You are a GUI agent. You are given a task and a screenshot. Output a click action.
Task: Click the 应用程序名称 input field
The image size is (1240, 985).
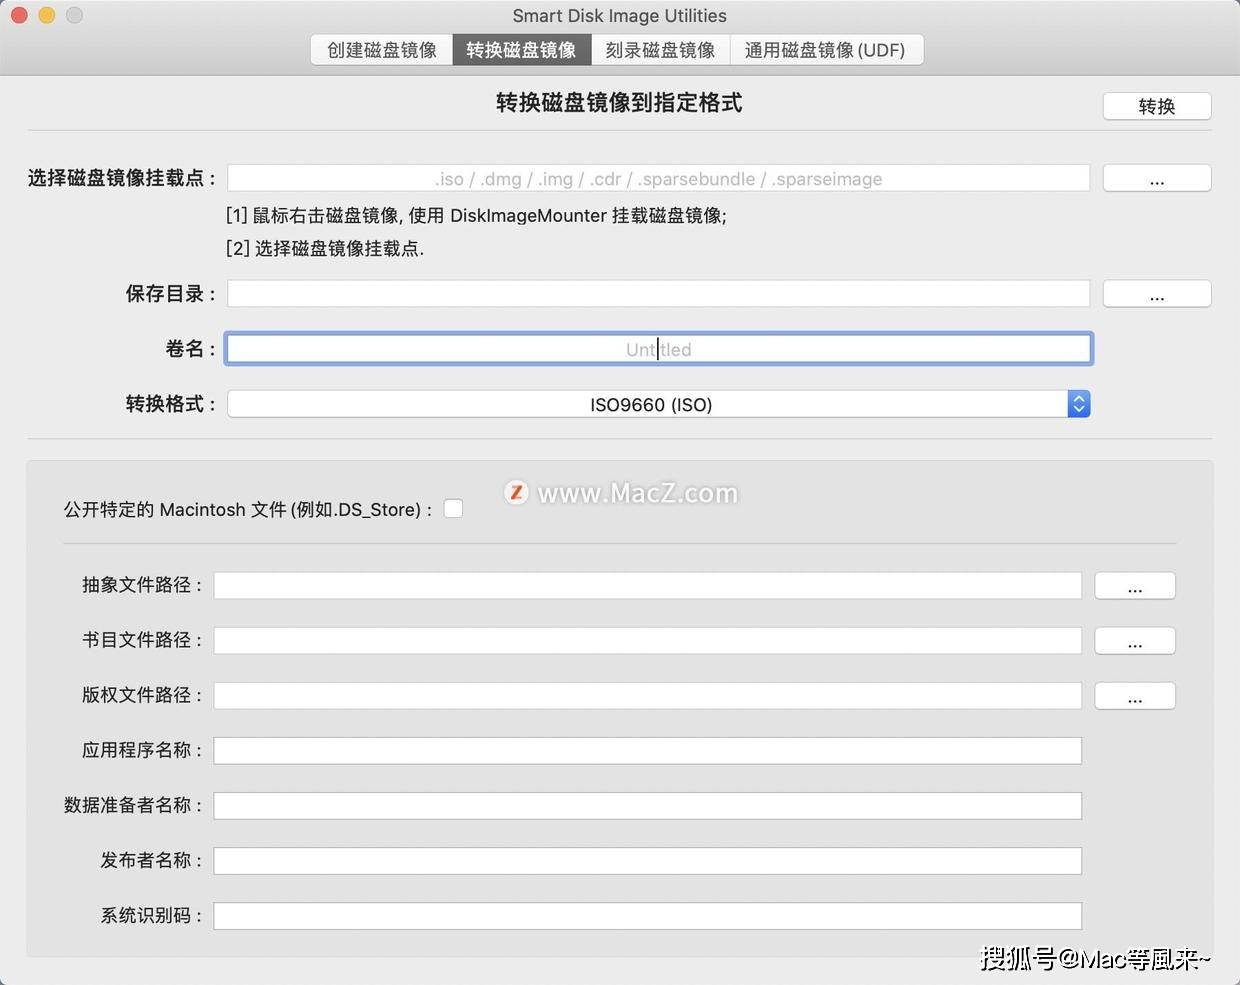(650, 750)
